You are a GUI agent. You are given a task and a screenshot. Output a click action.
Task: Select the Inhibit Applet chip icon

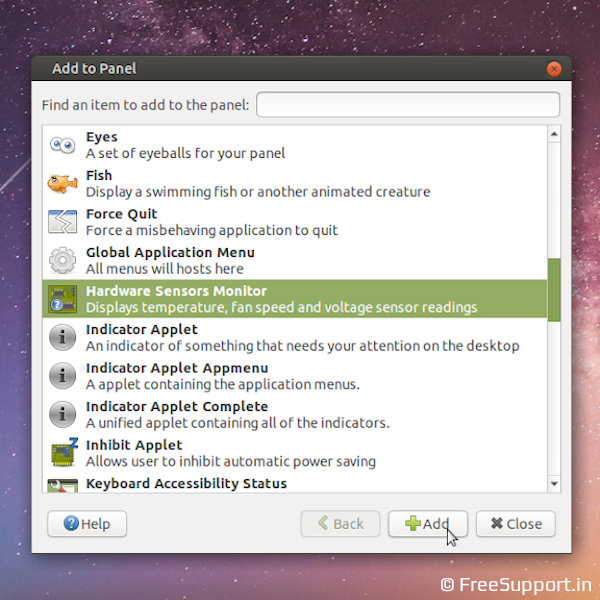64,452
